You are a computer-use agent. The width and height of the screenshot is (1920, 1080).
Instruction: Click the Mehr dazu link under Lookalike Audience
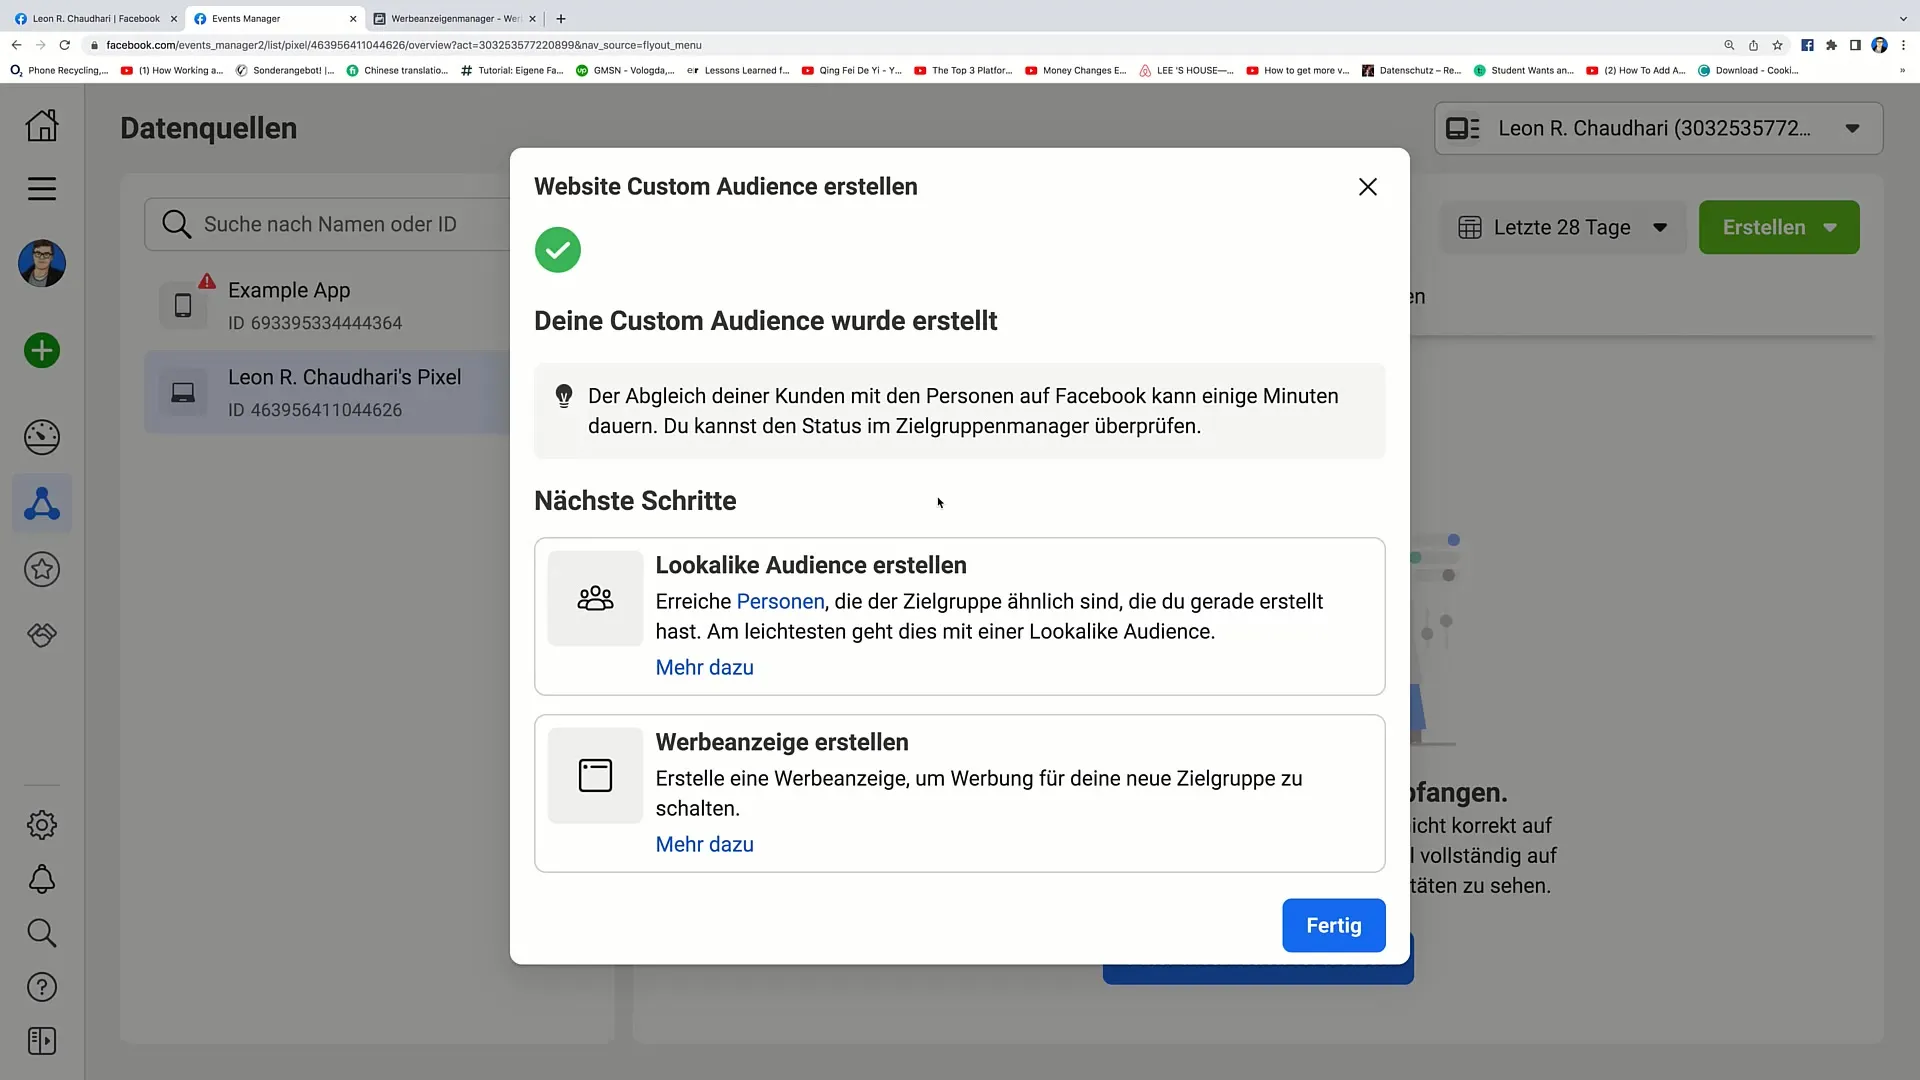704,667
